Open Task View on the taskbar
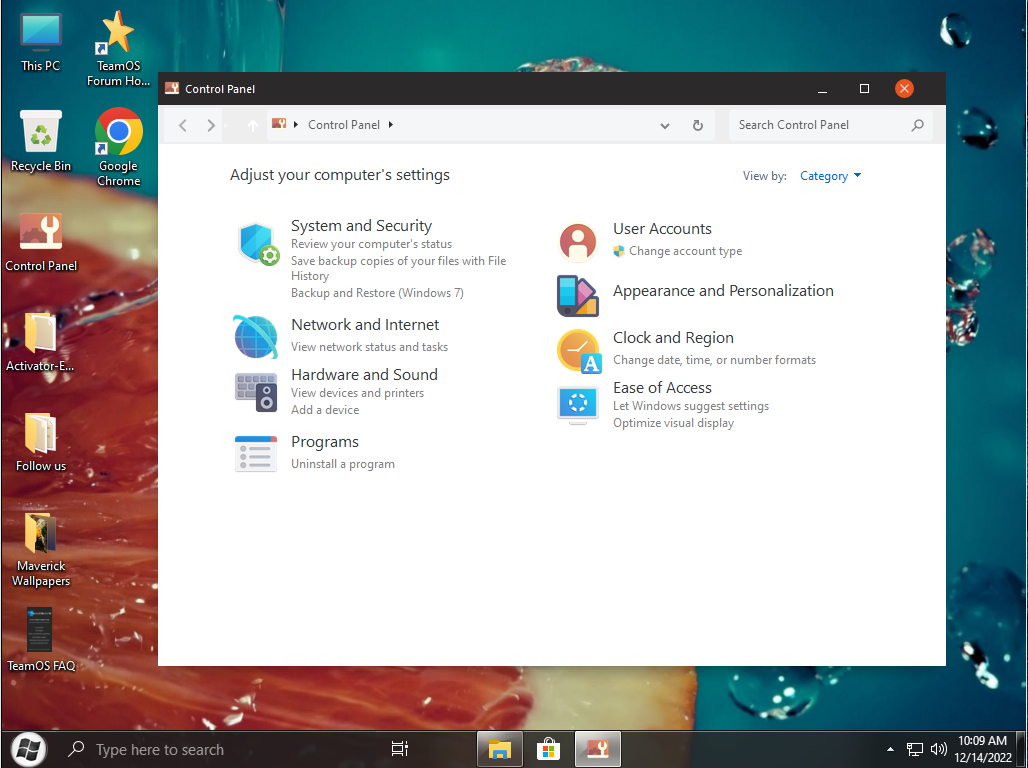 [399, 749]
